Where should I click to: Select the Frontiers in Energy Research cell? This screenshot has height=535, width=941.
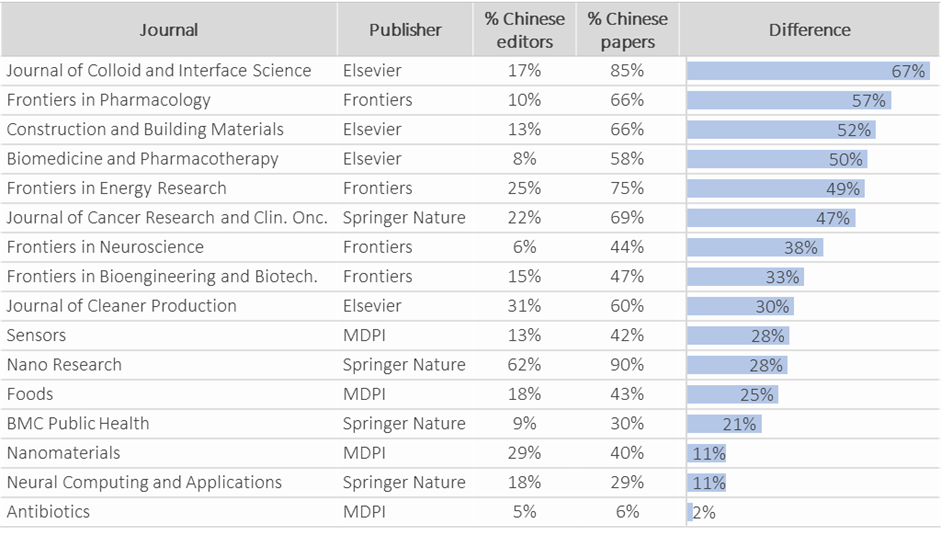click(x=117, y=188)
